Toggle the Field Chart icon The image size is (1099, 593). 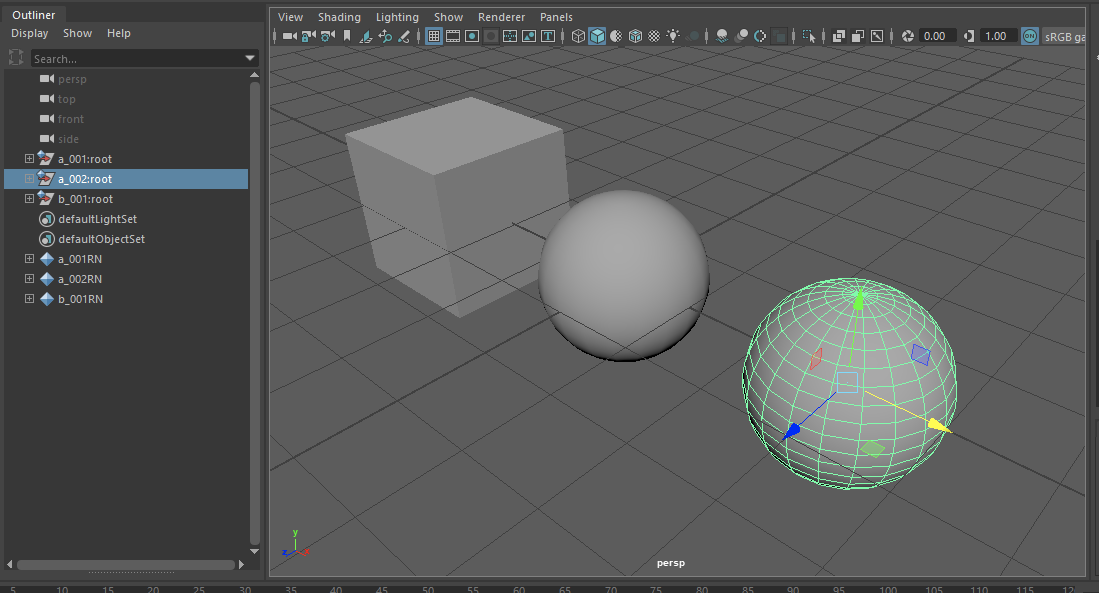pos(510,36)
